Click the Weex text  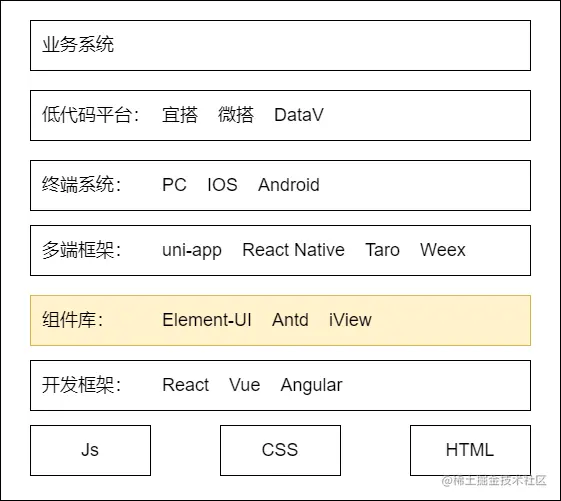pyautogui.click(x=443, y=250)
